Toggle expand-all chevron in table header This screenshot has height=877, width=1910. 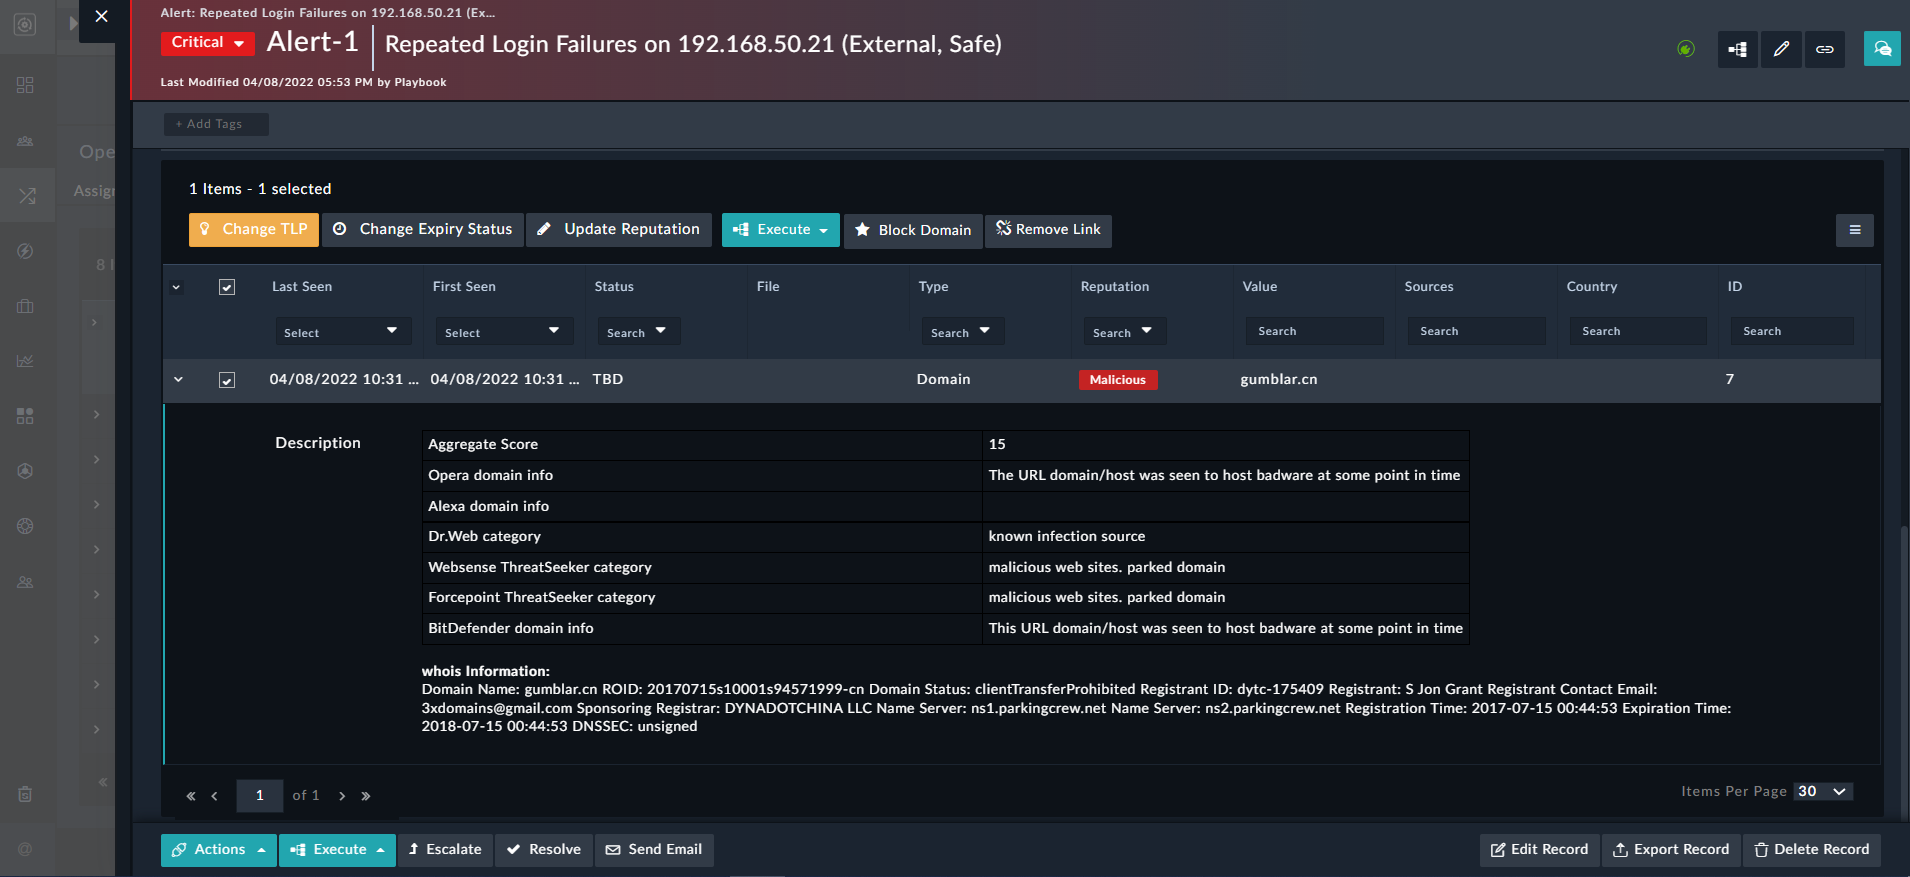[x=176, y=288]
